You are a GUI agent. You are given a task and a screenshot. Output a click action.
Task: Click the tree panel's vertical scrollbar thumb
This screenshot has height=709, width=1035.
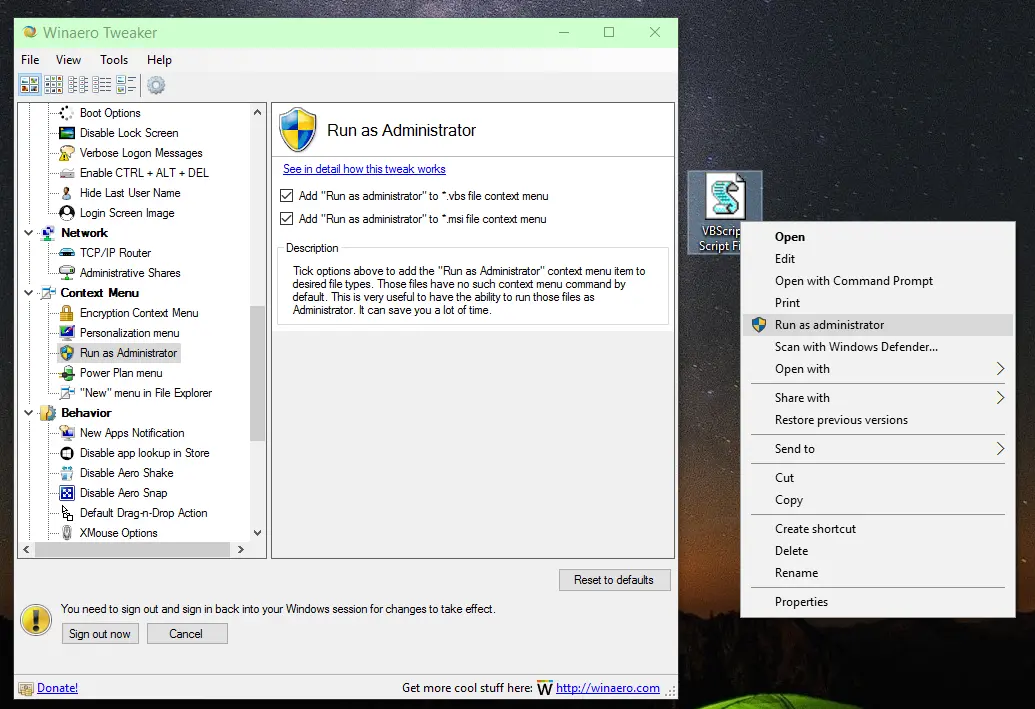coord(257,373)
